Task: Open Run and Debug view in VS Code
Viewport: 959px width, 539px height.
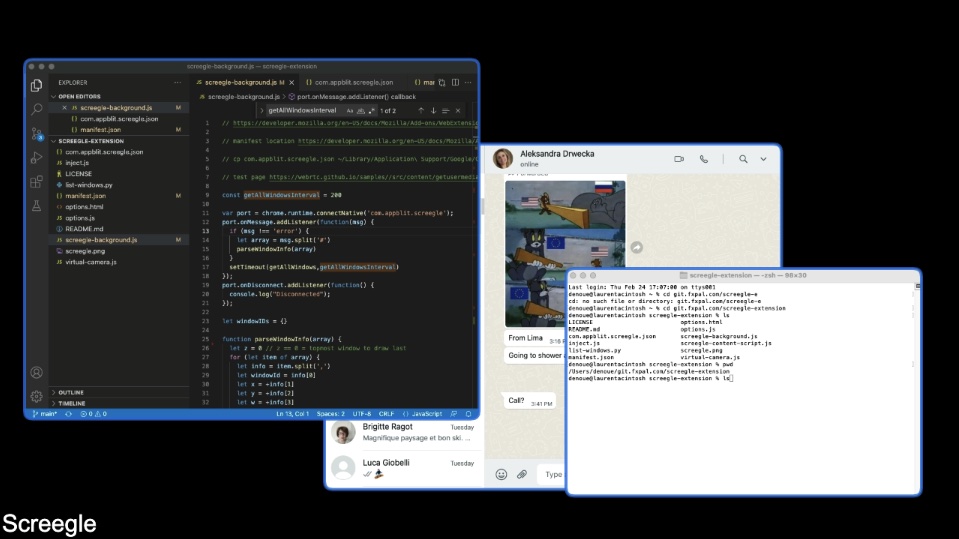Action: pyautogui.click(x=37, y=158)
